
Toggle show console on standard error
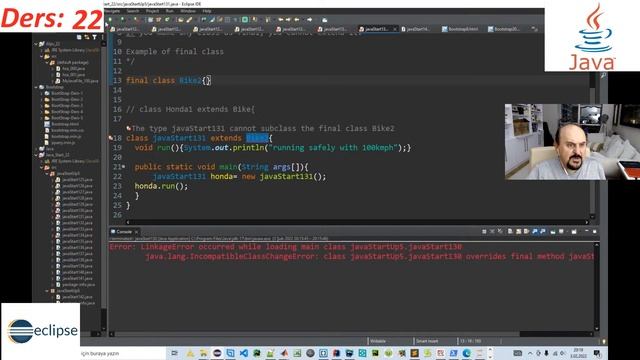coord(543,231)
